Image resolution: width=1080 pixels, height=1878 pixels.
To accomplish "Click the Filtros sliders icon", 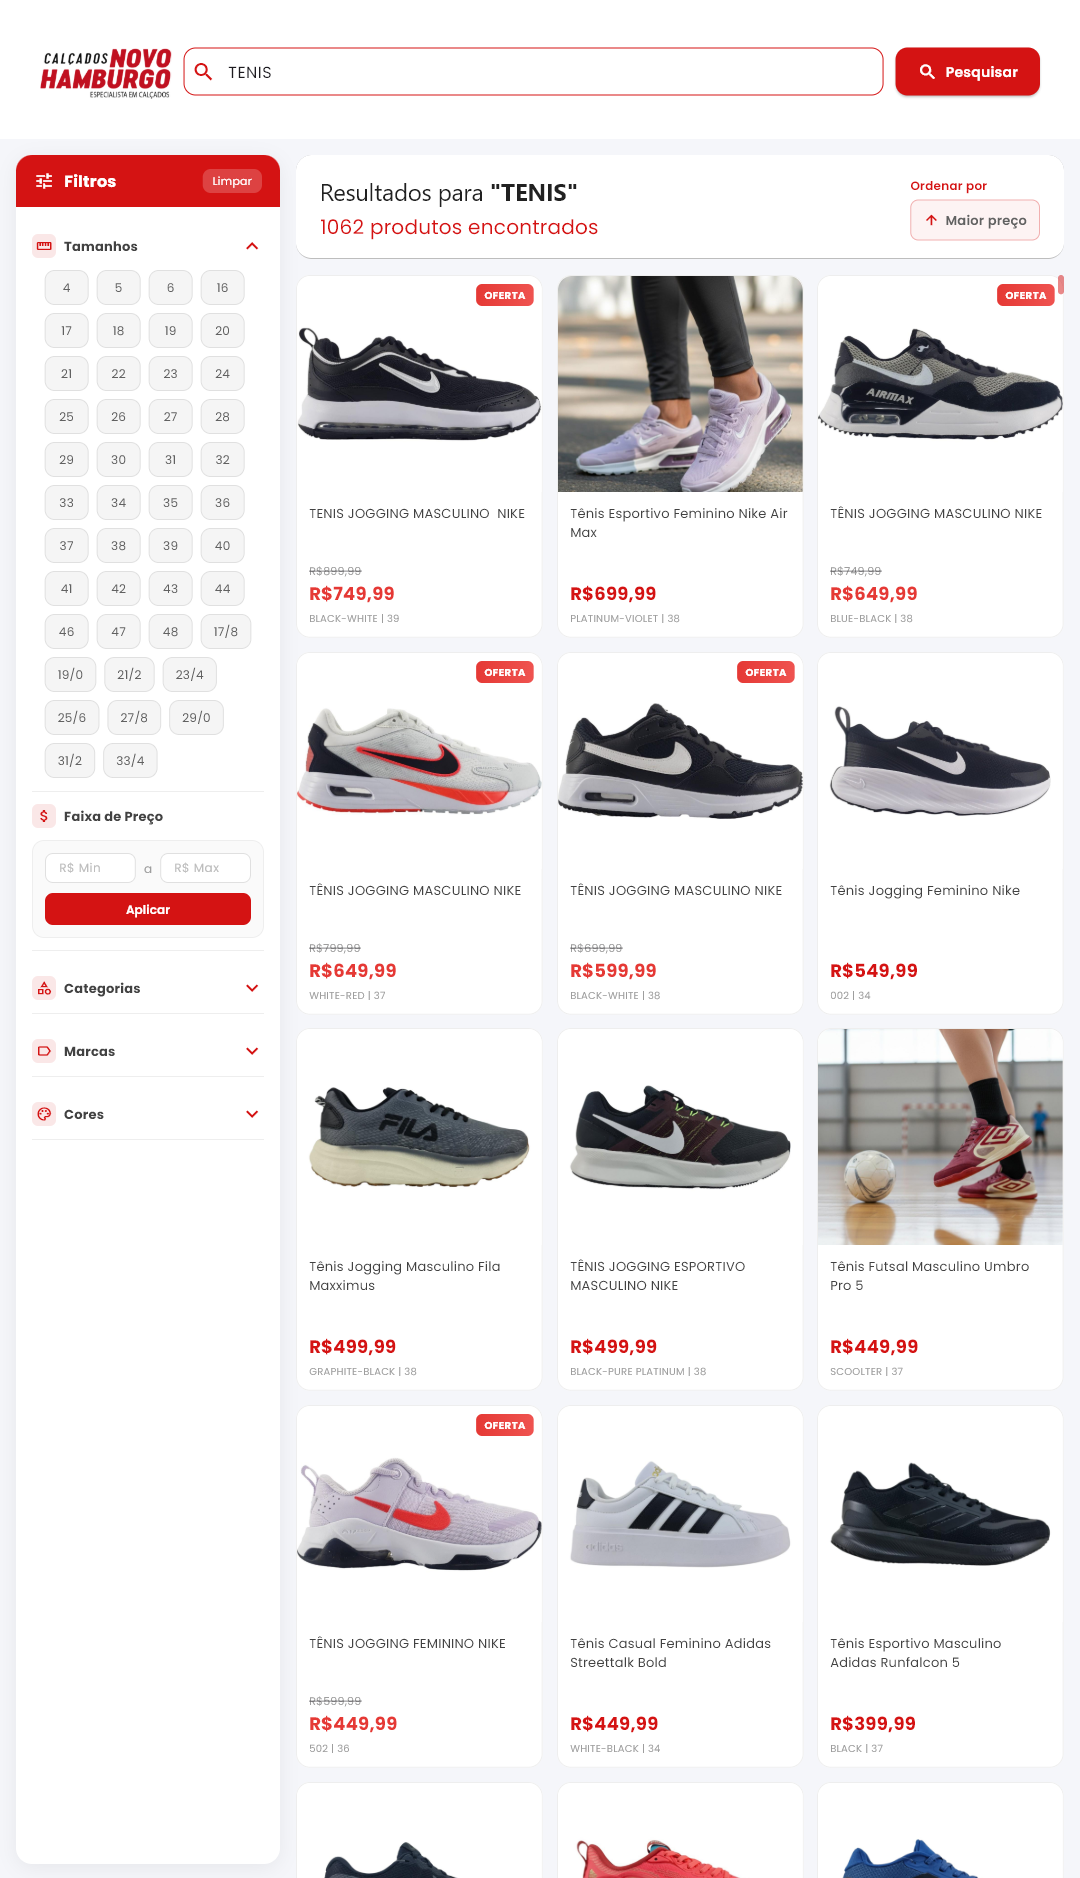I will click(x=44, y=181).
